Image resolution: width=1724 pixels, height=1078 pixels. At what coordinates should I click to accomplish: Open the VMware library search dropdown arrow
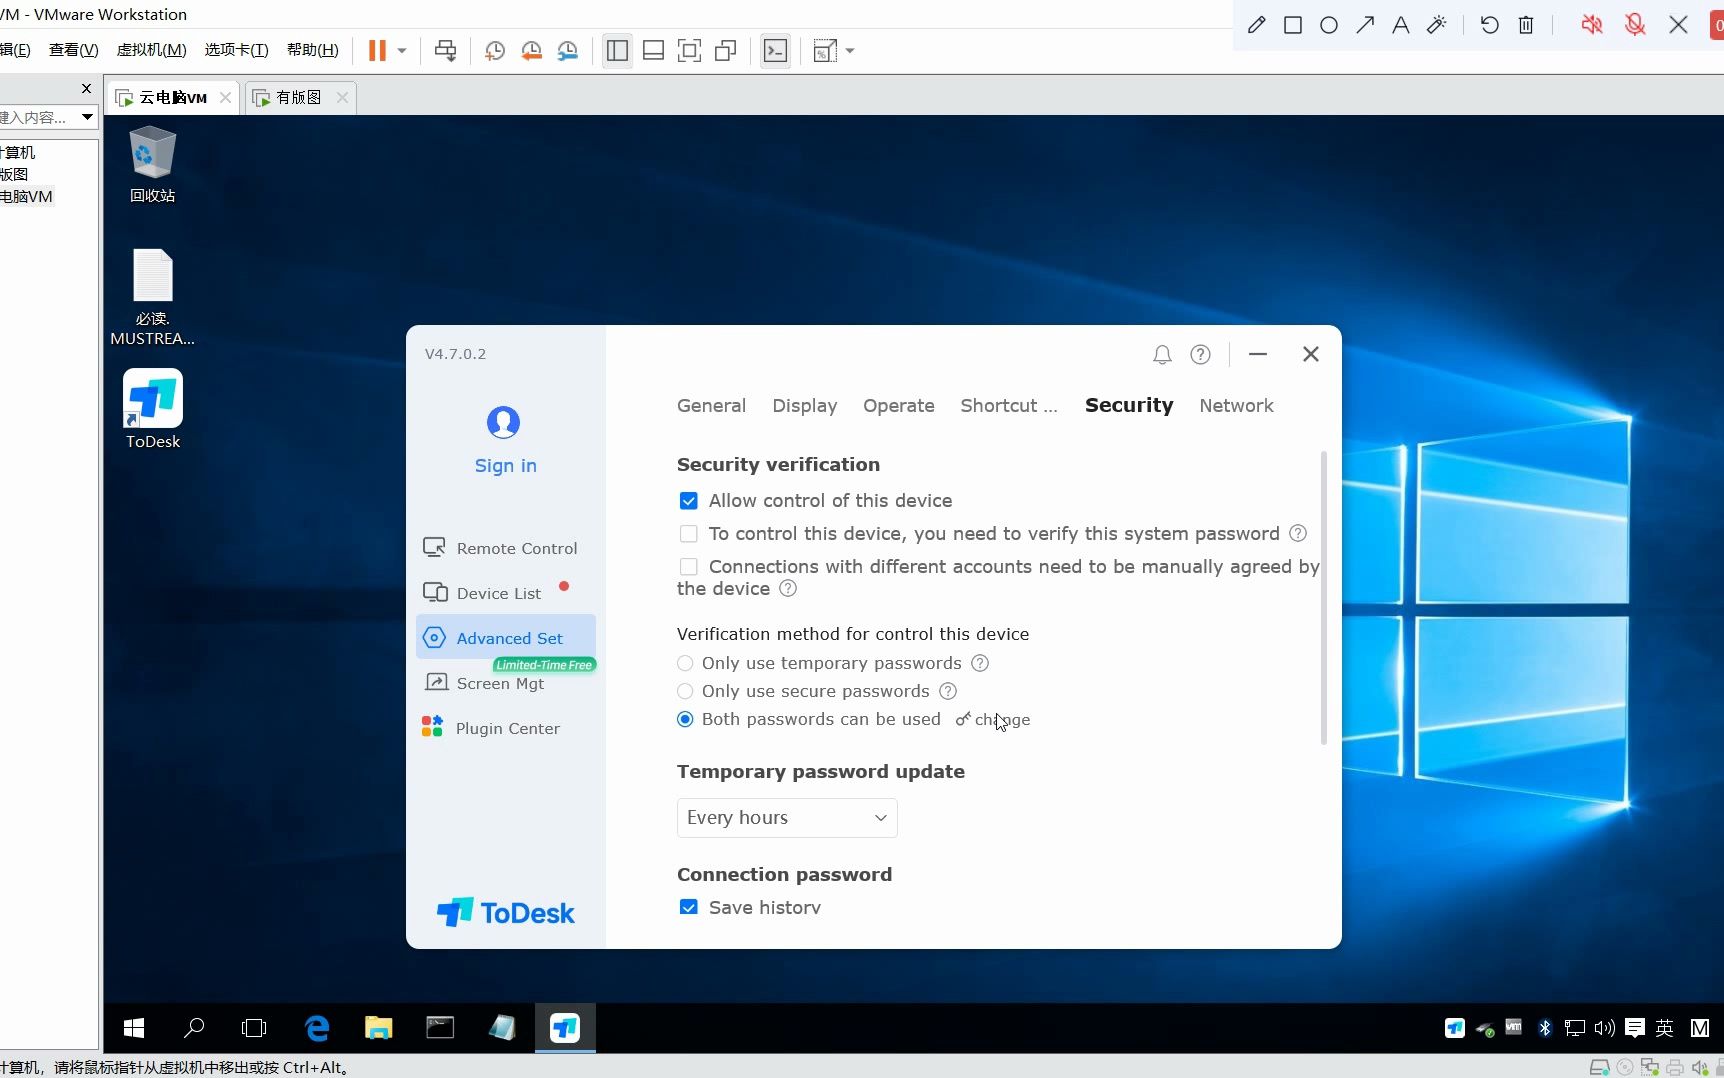pos(87,118)
